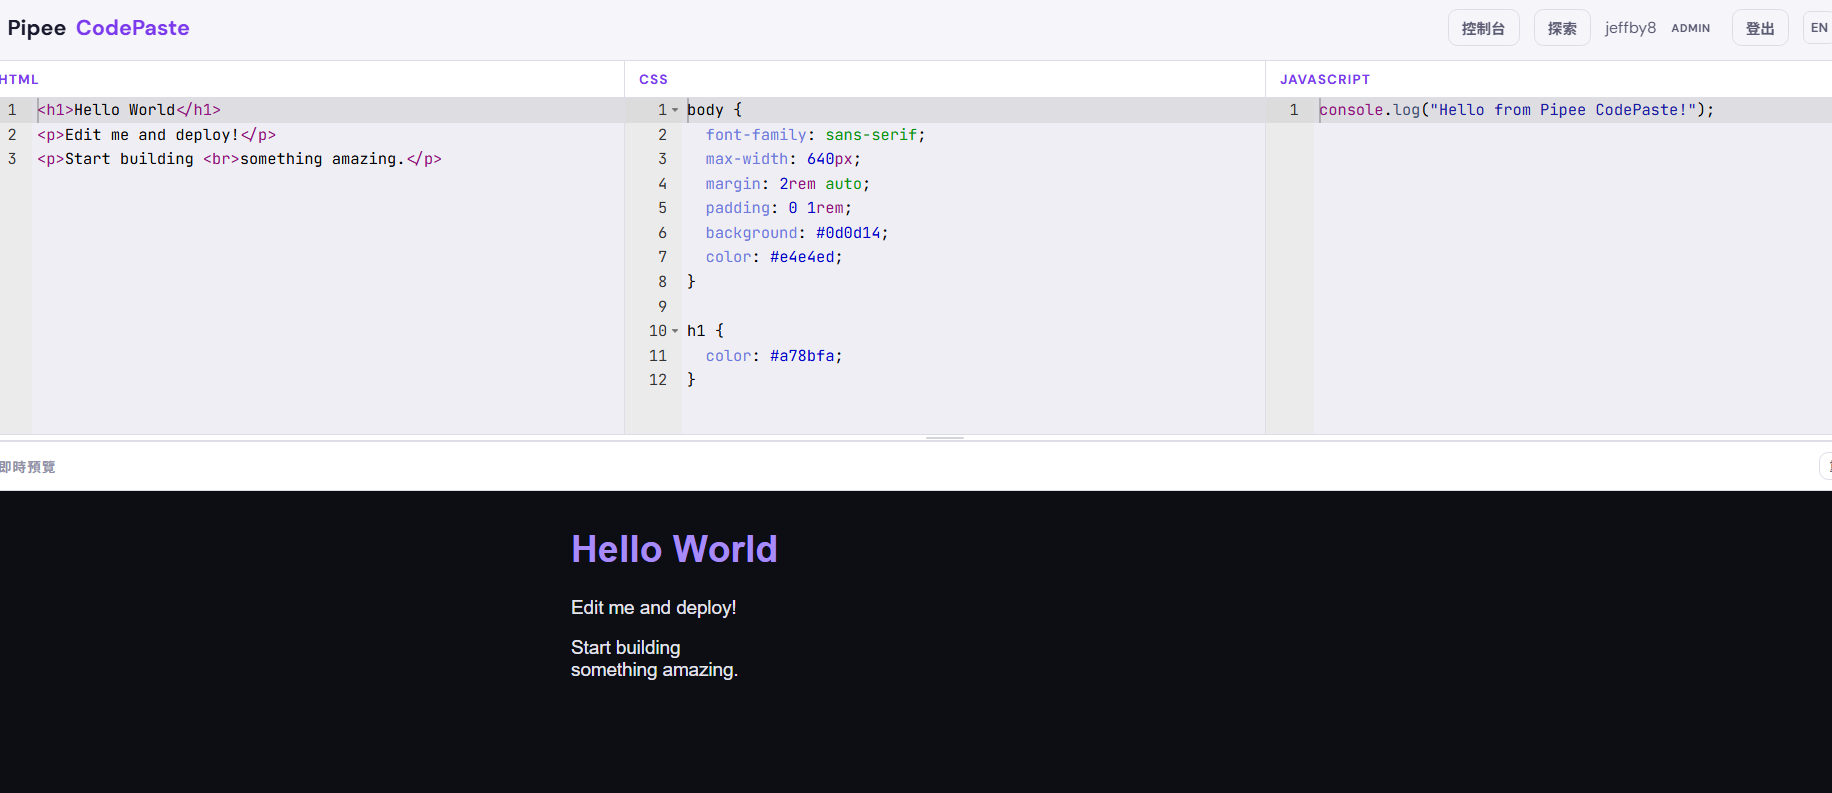Log out with the 登出 button
This screenshot has height=793, width=1832.
pyautogui.click(x=1760, y=28)
